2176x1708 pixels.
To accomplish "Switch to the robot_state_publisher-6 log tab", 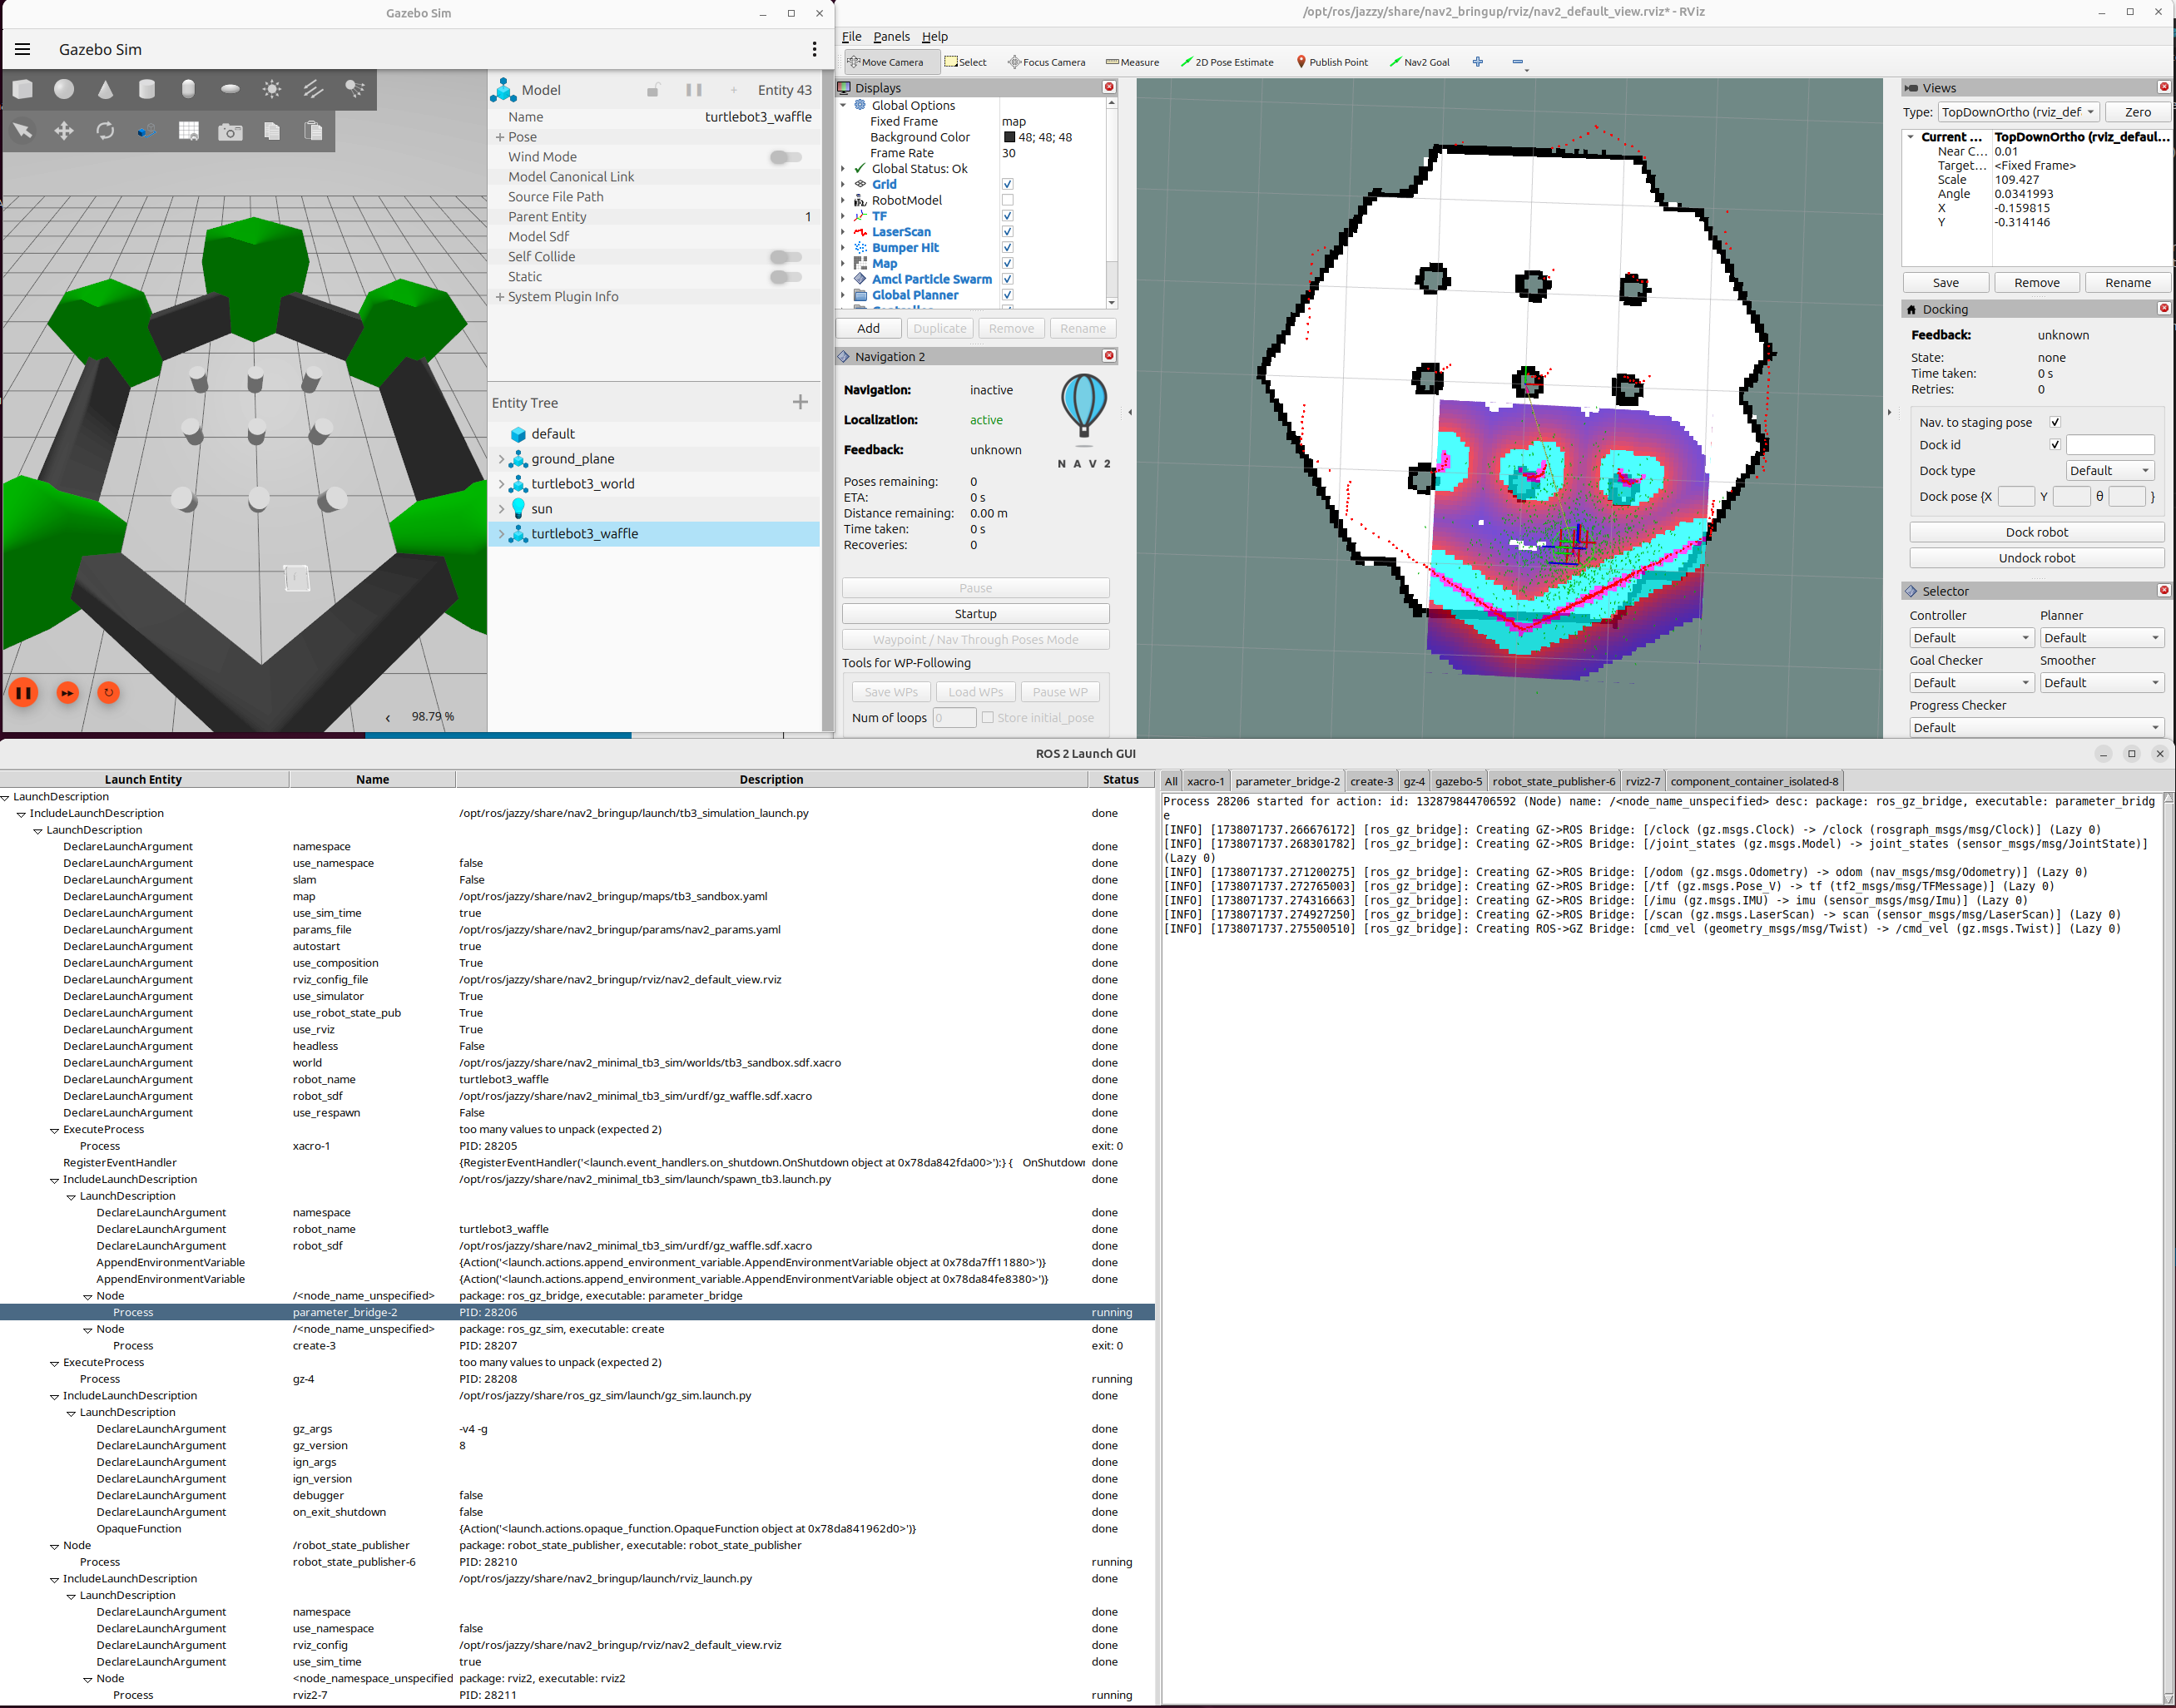I will pos(1553,781).
